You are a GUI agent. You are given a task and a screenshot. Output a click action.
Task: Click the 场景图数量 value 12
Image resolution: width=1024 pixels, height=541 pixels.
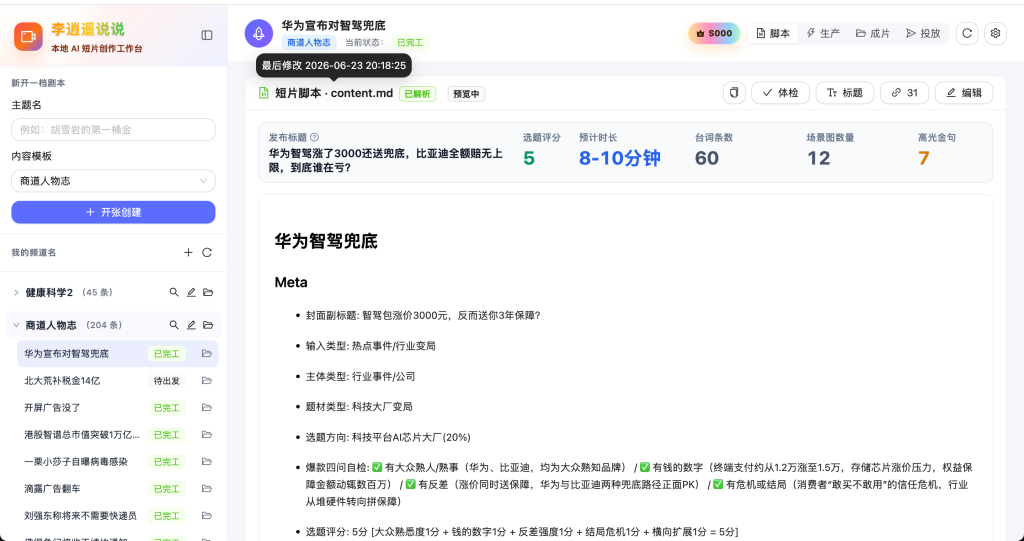point(818,158)
